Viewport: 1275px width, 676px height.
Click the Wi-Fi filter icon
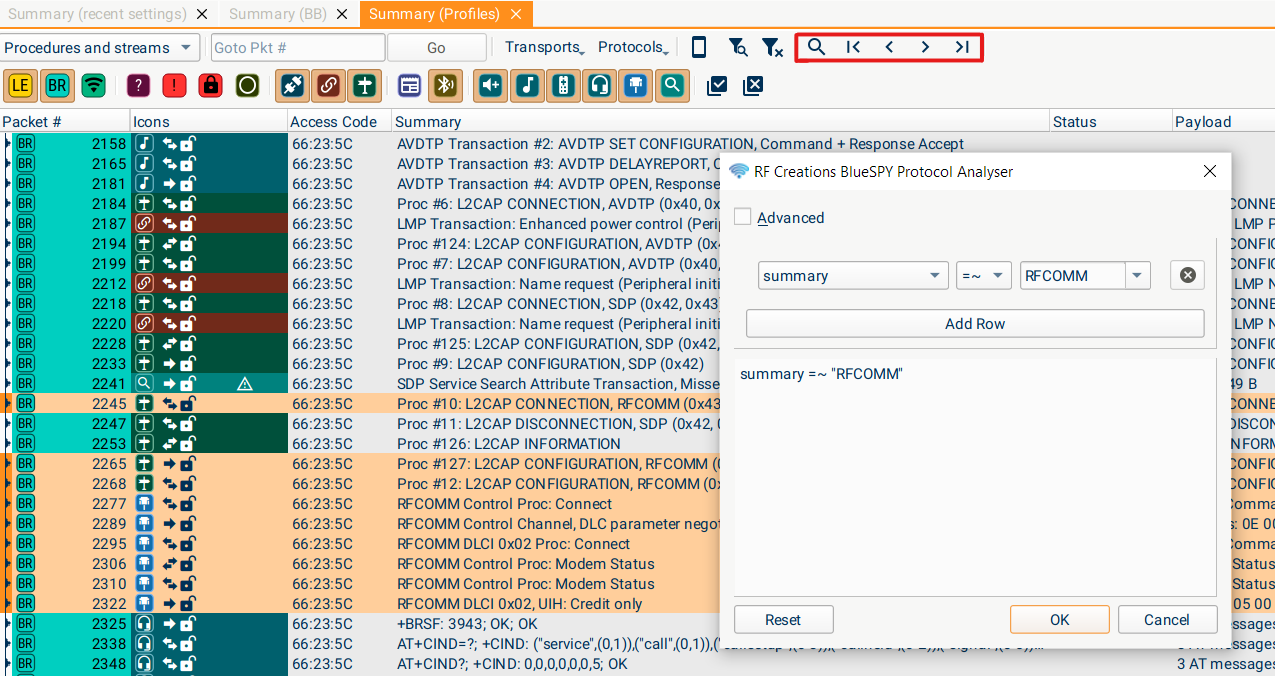pyautogui.click(x=94, y=86)
